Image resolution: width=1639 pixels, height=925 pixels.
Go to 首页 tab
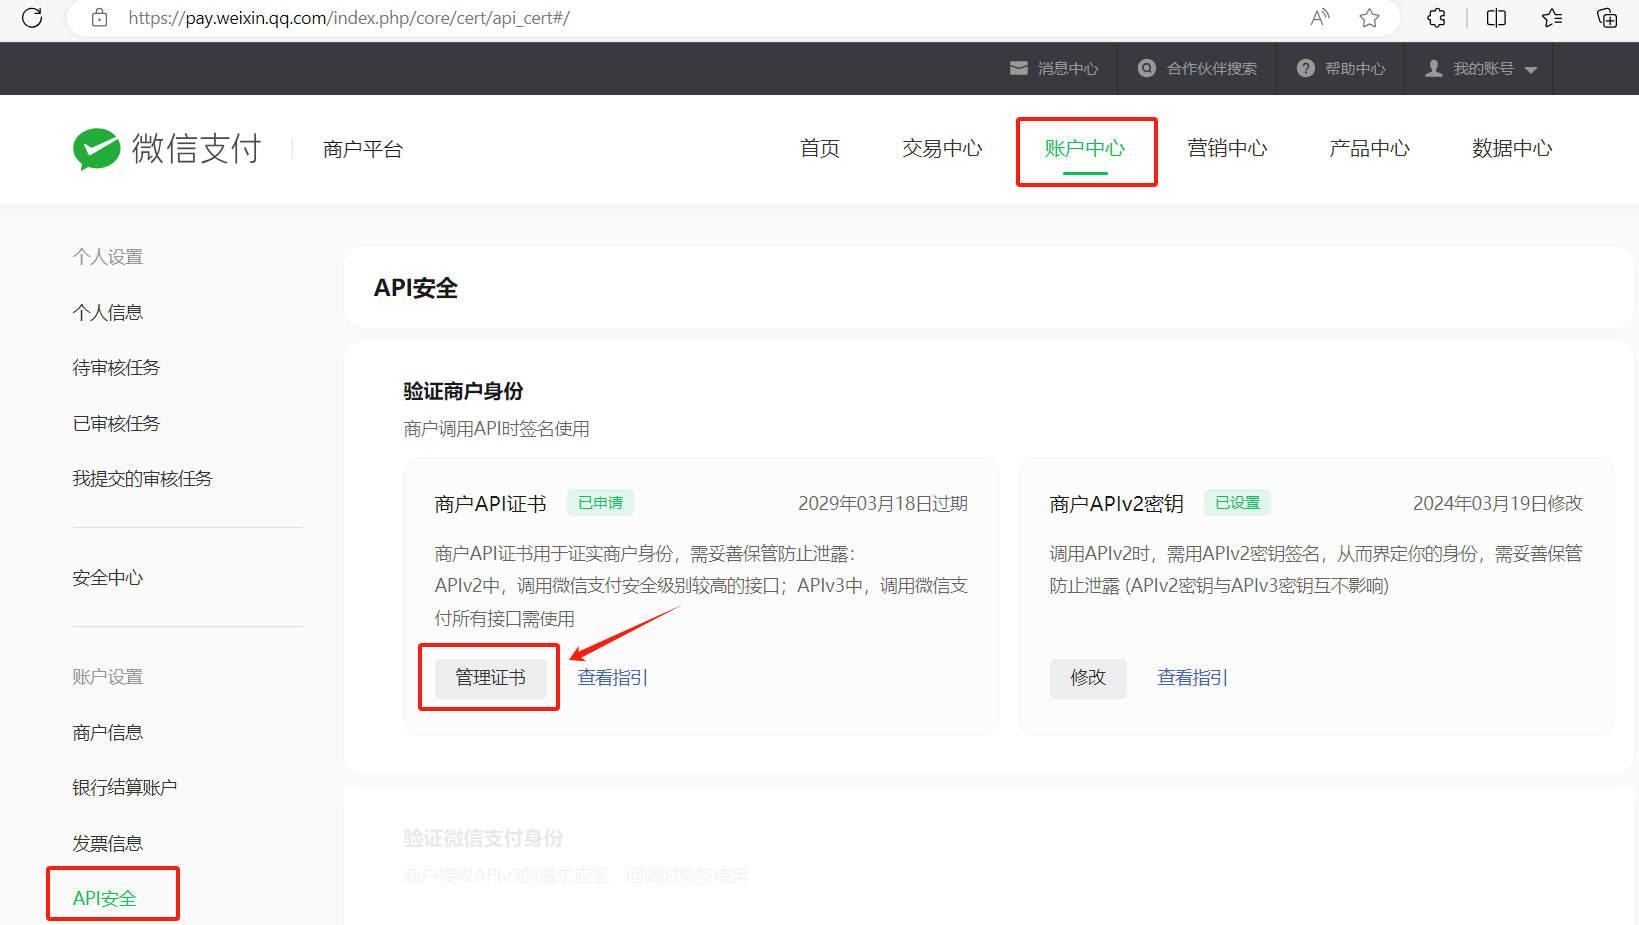coord(820,148)
